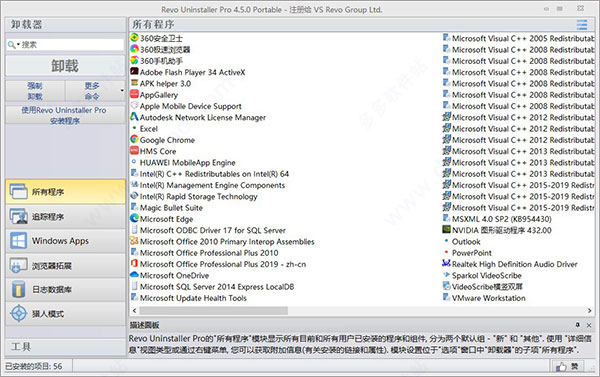The width and height of the screenshot is (600, 377).
Task: Switch to 所有程序 section
Action: coord(65,192)
